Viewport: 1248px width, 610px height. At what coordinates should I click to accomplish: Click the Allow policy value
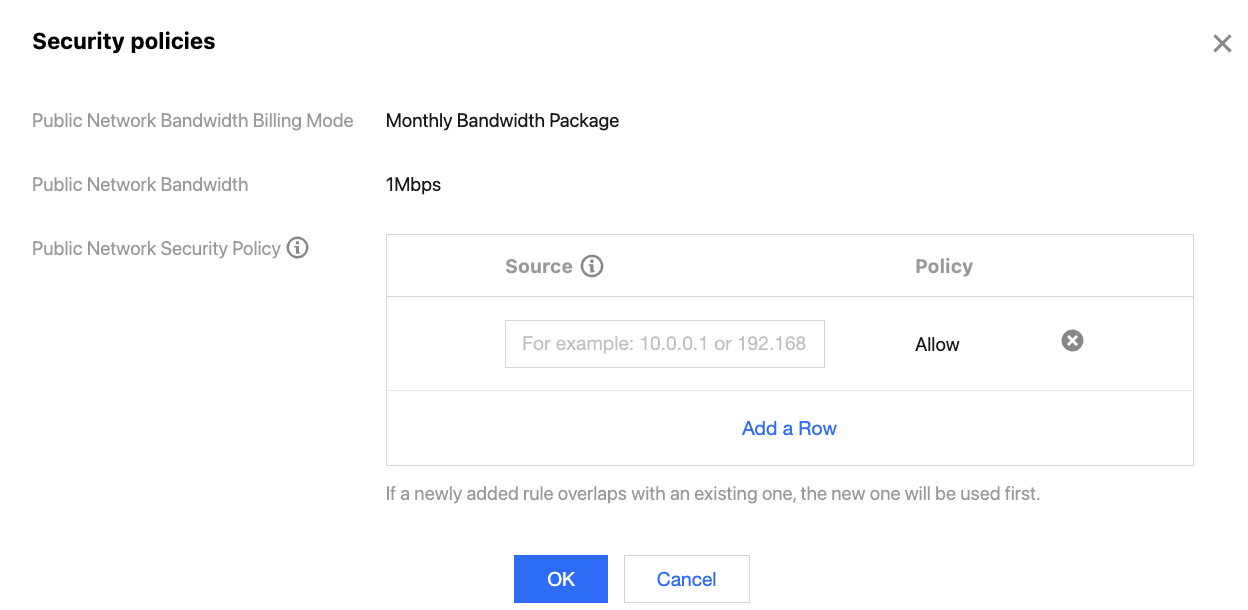[x=937, y=344]
